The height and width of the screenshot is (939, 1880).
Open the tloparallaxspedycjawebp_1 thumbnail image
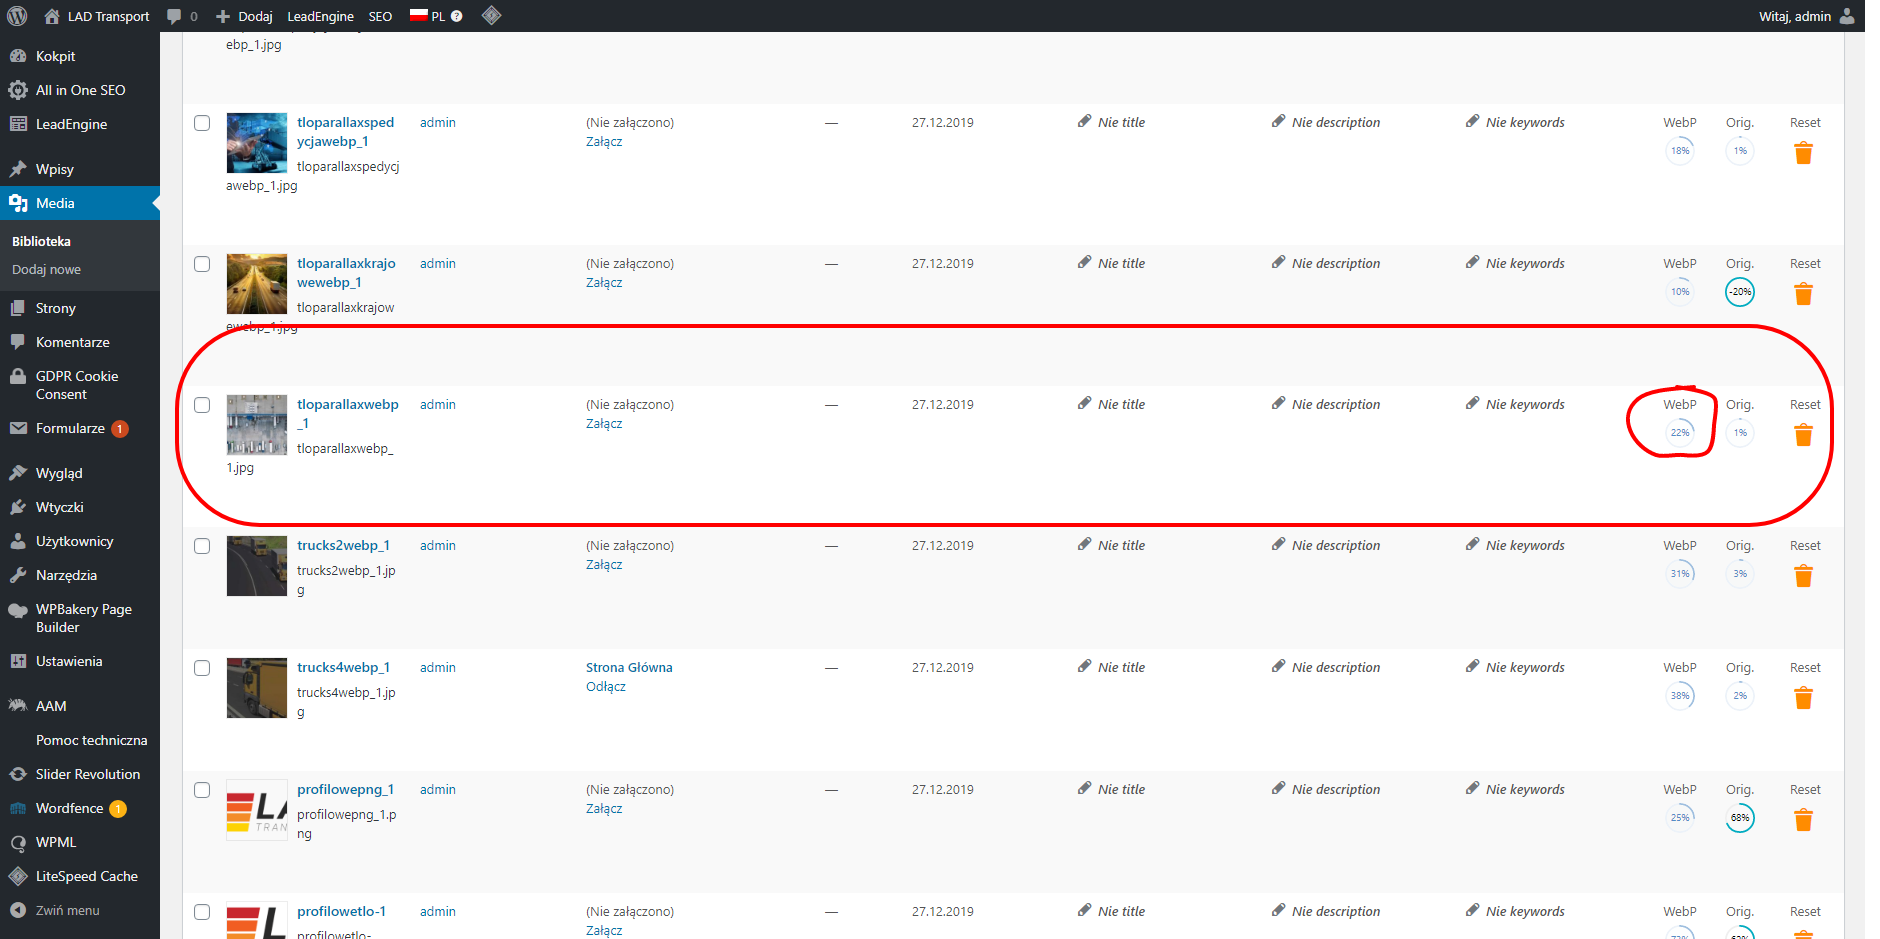[257, 143]
